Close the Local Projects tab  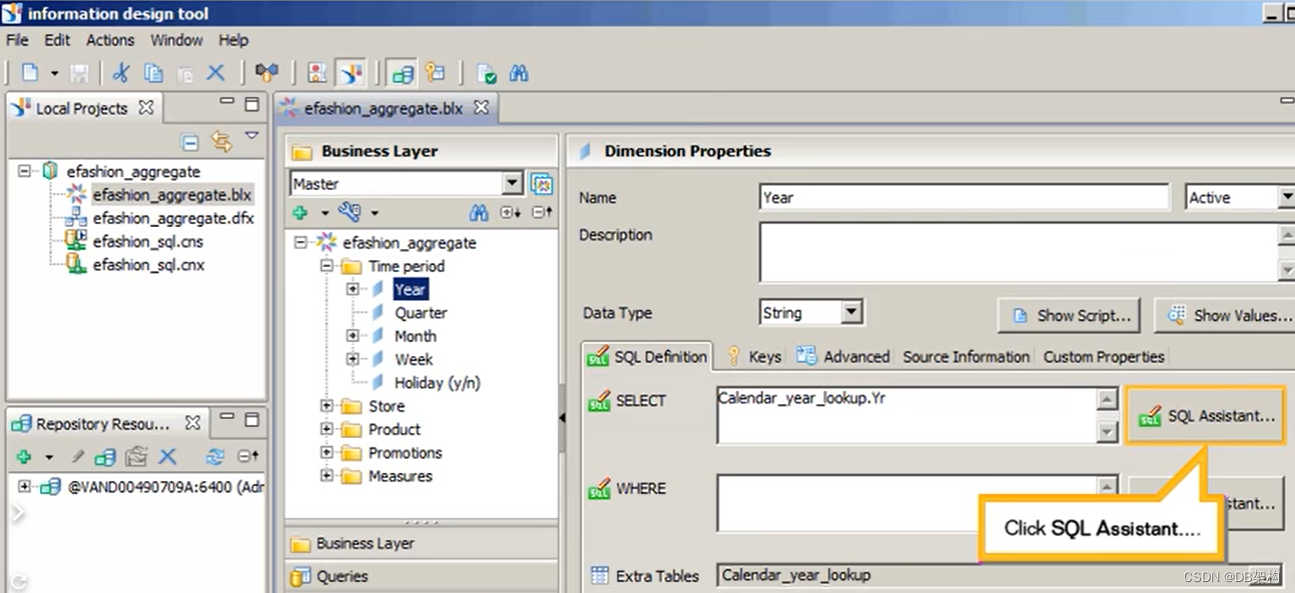click(146, 106)
